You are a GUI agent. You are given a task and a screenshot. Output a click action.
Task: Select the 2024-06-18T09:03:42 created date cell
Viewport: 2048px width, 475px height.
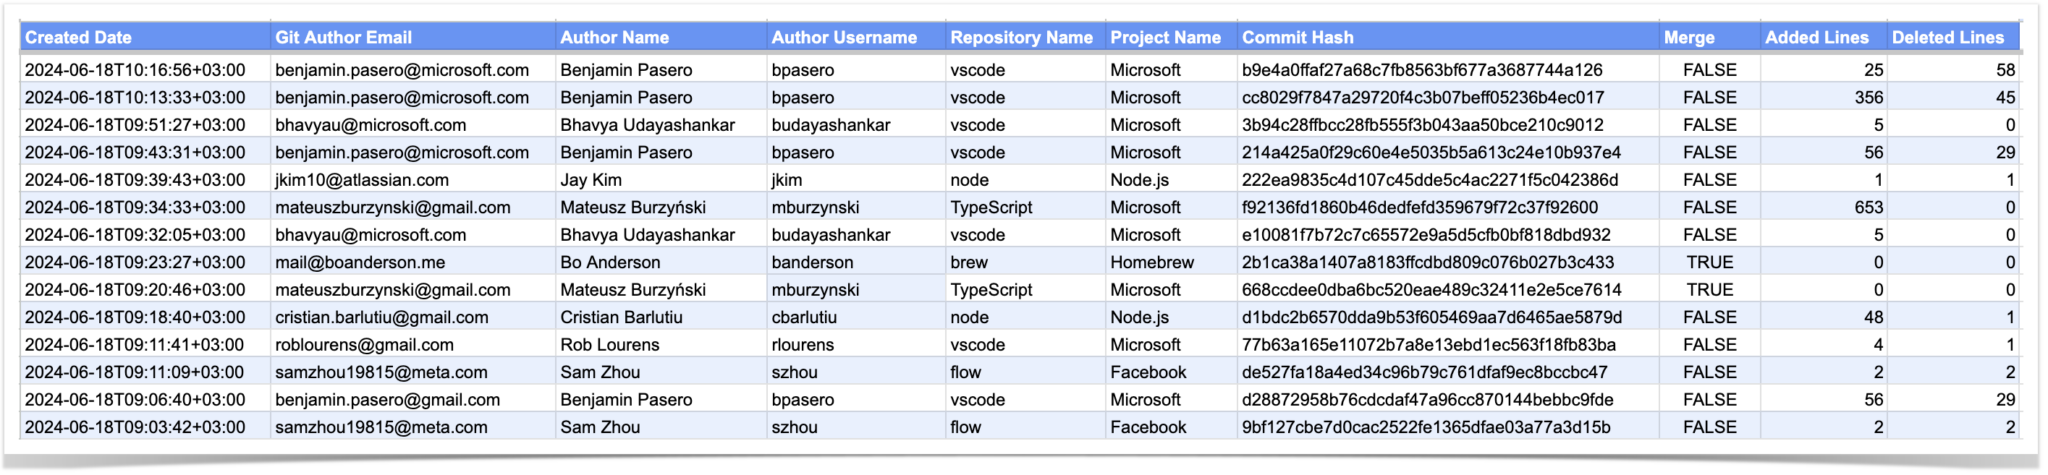coord(145,427)
